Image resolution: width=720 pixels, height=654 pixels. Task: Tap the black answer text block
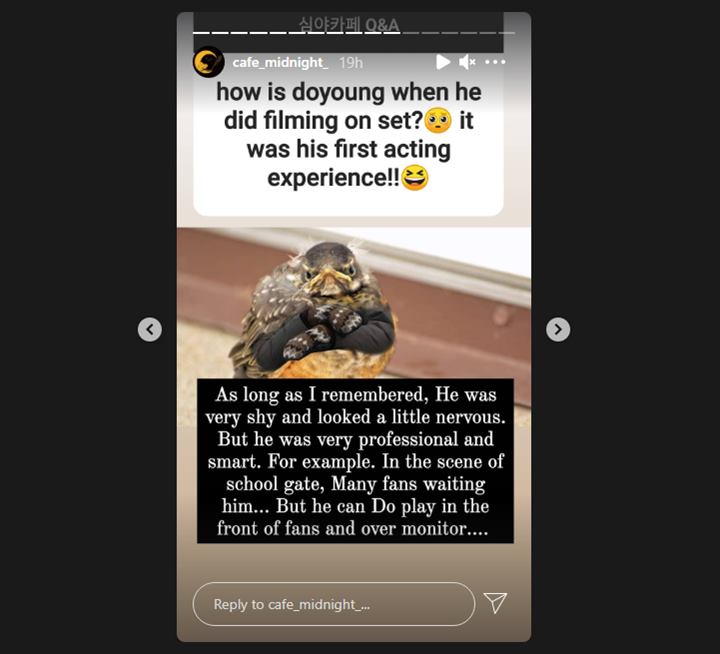(x=355, y=461)
